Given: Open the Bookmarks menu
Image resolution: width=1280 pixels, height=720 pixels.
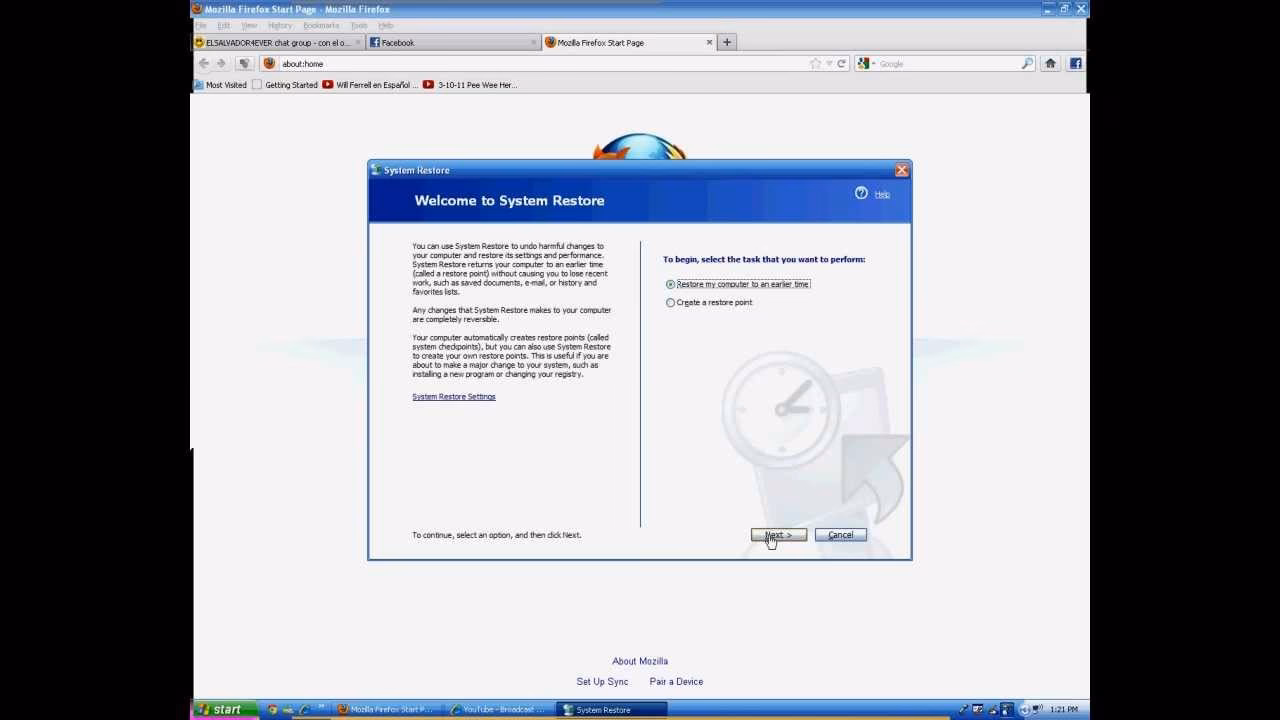Looking at the screenshot, I should click(320, 25).
